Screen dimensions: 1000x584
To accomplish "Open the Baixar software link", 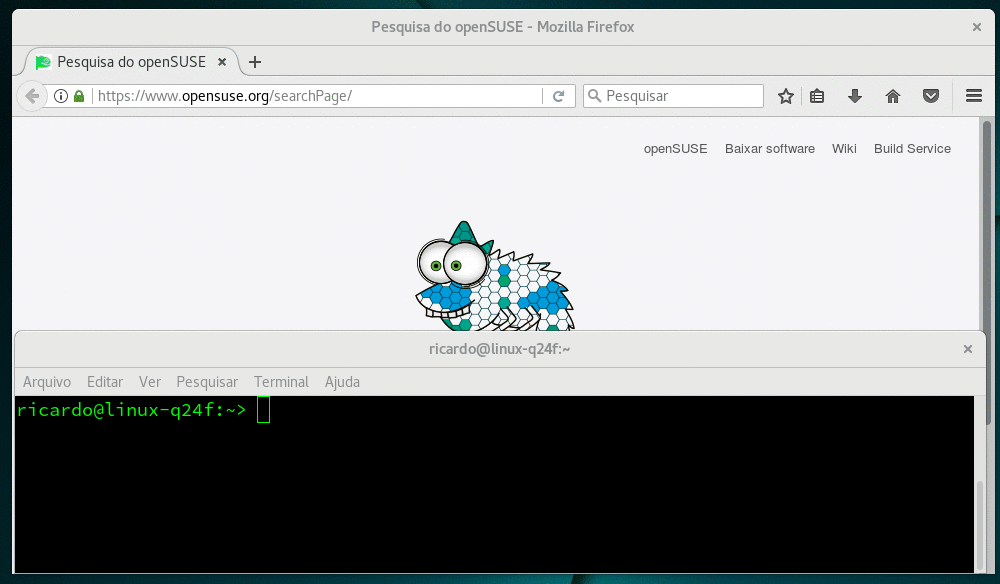I will (770, 149).
